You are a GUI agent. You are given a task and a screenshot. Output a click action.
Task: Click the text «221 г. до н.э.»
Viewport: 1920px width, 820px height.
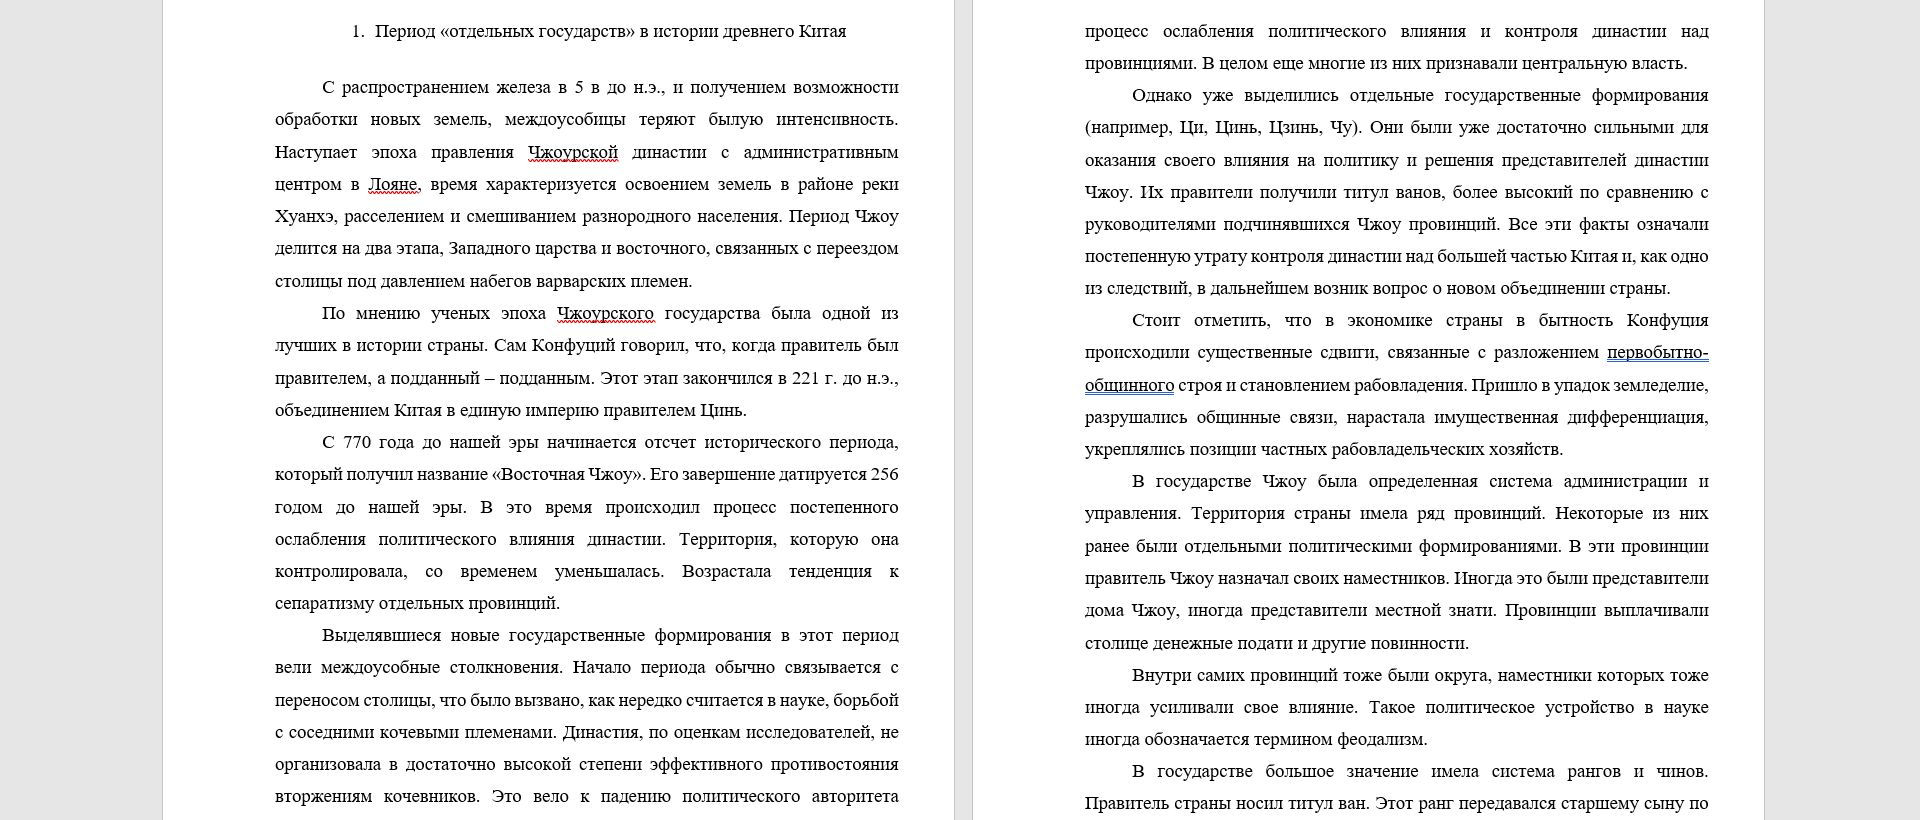[x=845, y=378]
